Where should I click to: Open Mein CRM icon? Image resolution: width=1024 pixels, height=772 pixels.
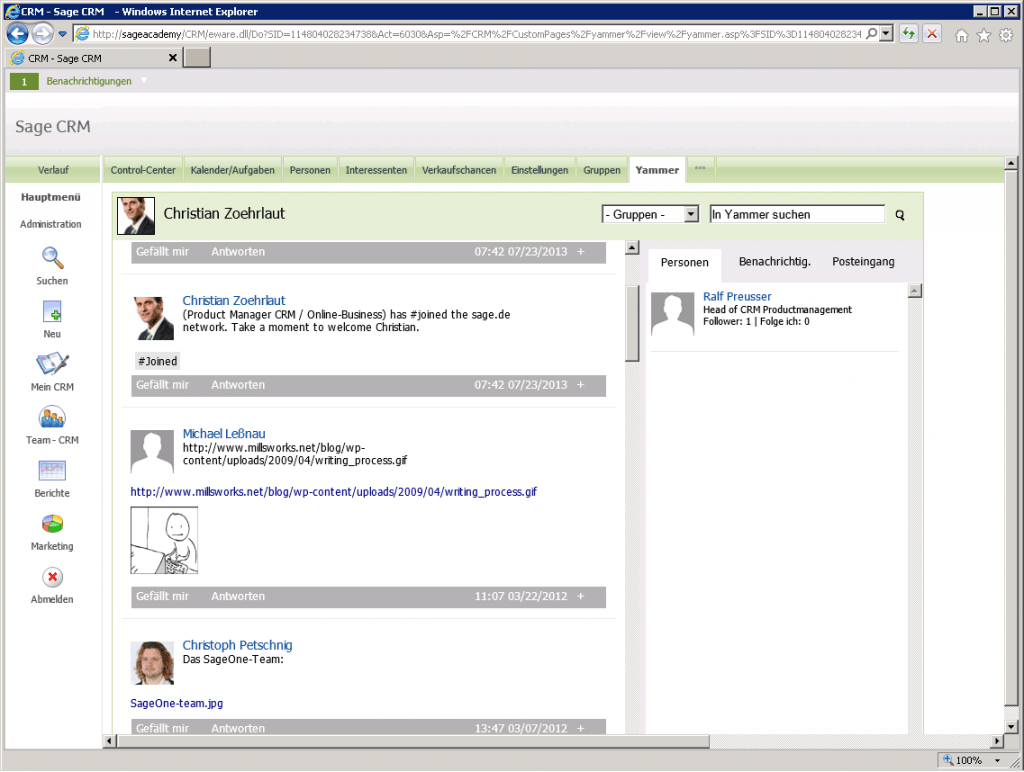[52, 364]
